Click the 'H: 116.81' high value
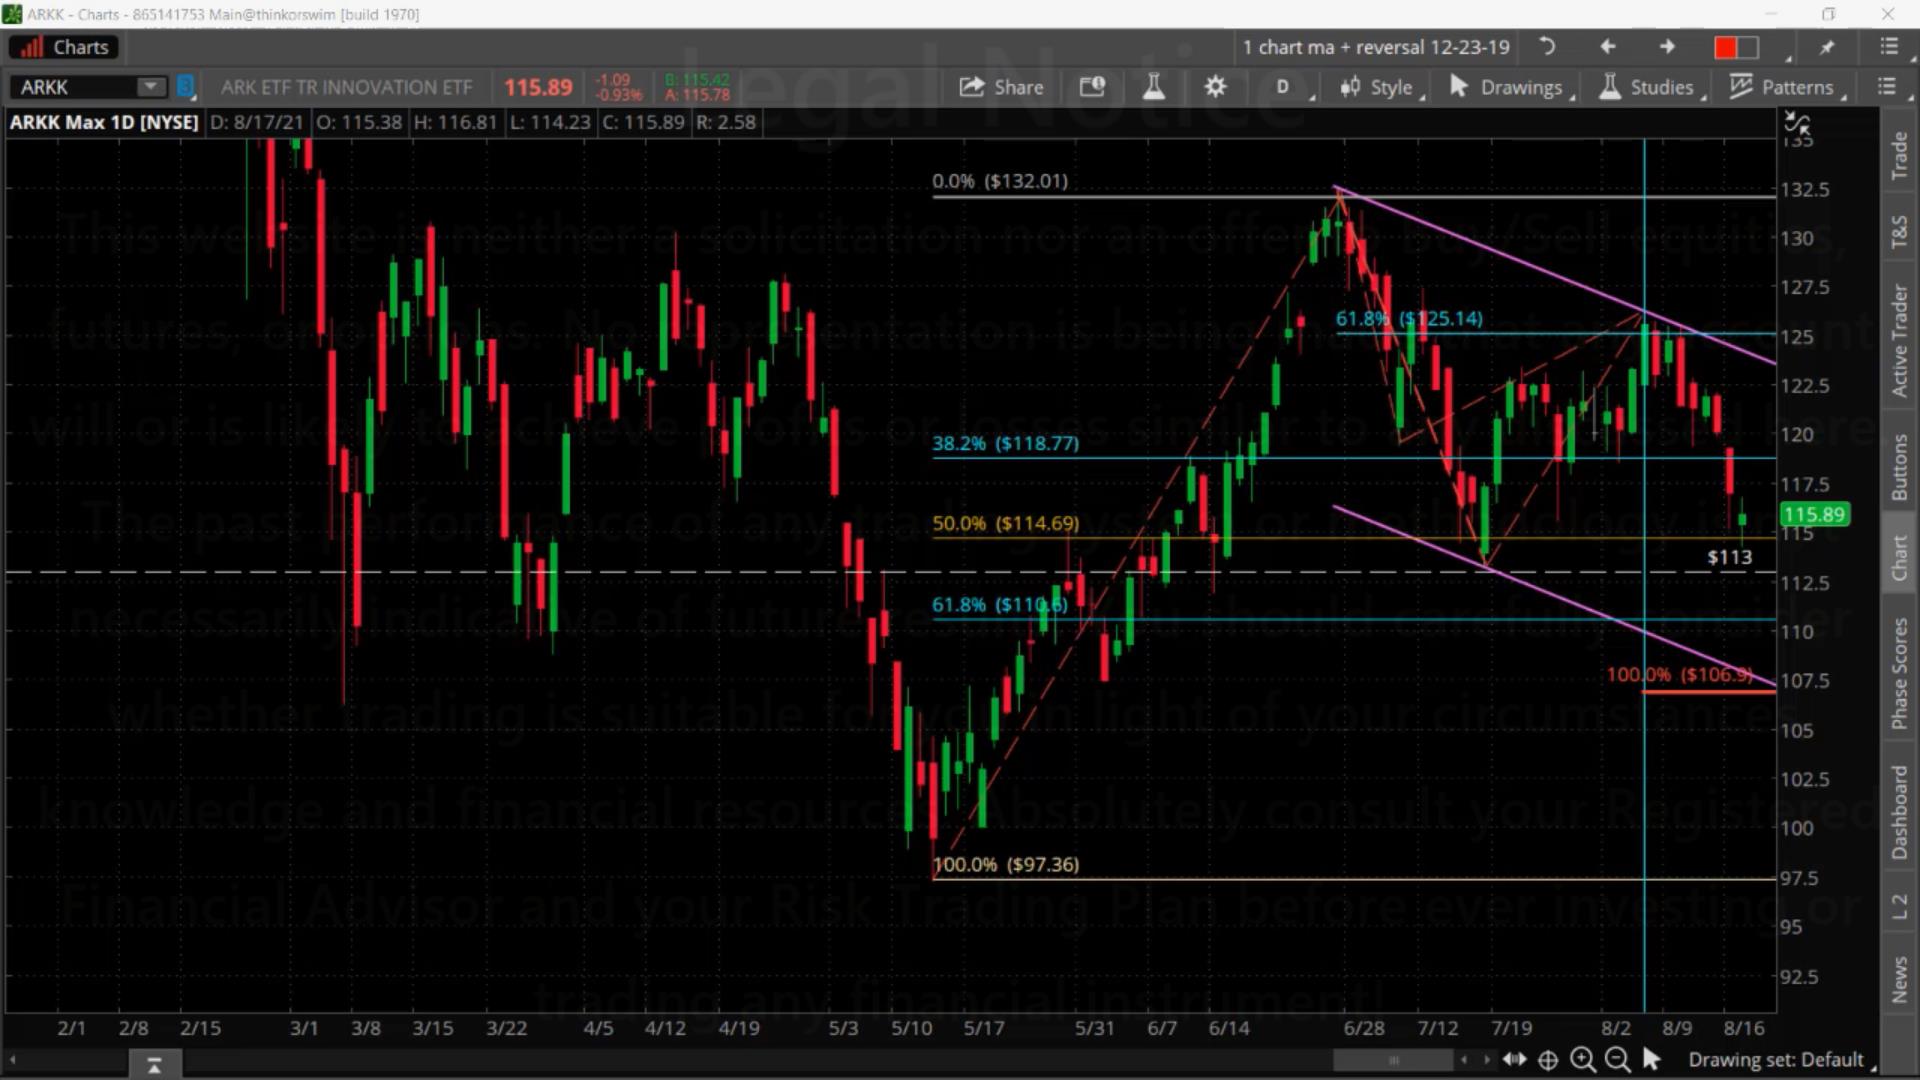 (x=455, y=122)
